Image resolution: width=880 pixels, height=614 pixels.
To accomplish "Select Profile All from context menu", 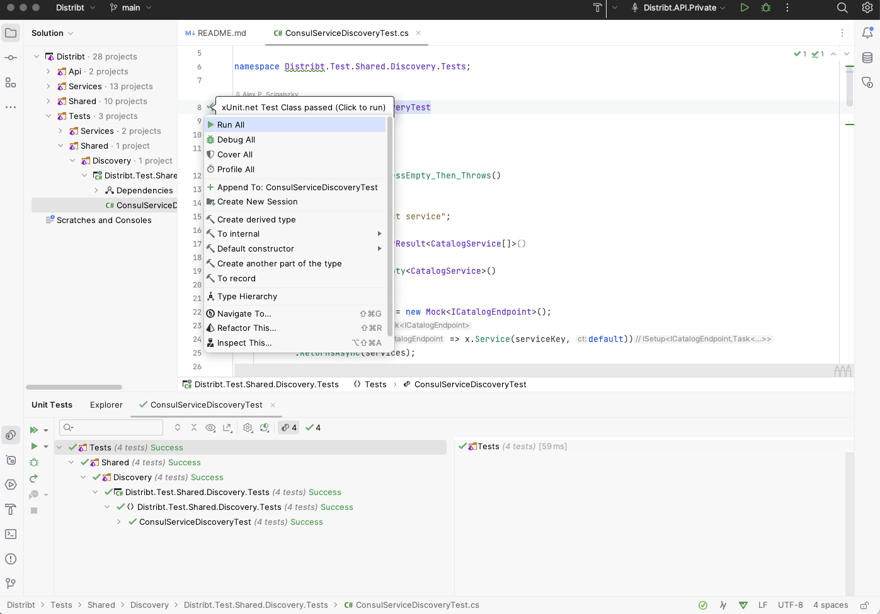I will point(296,169).
